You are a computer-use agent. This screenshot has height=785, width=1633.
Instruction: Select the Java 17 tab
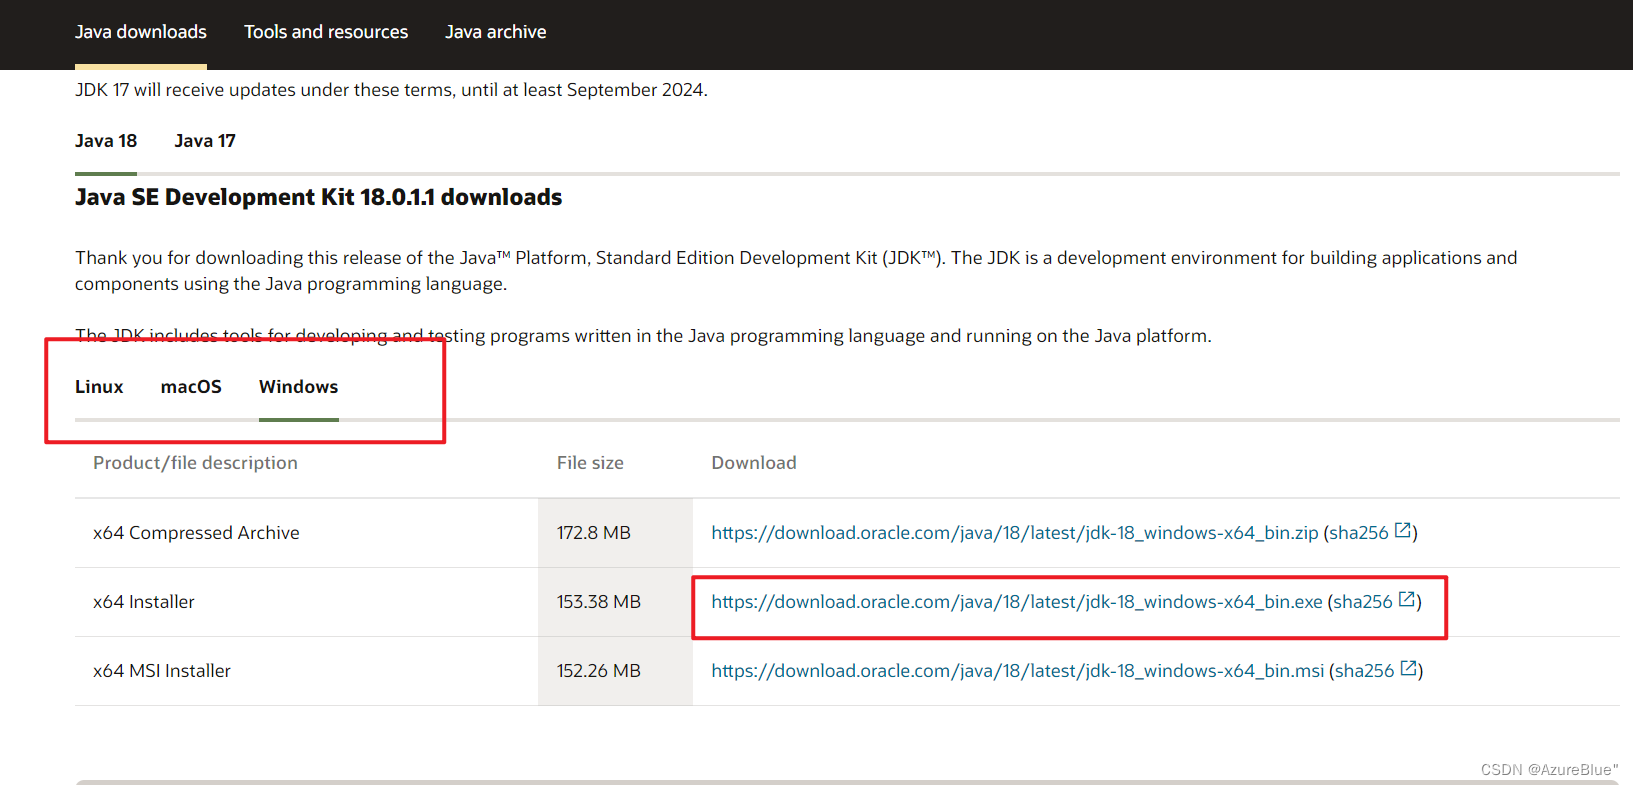click(x=205, y=141)
